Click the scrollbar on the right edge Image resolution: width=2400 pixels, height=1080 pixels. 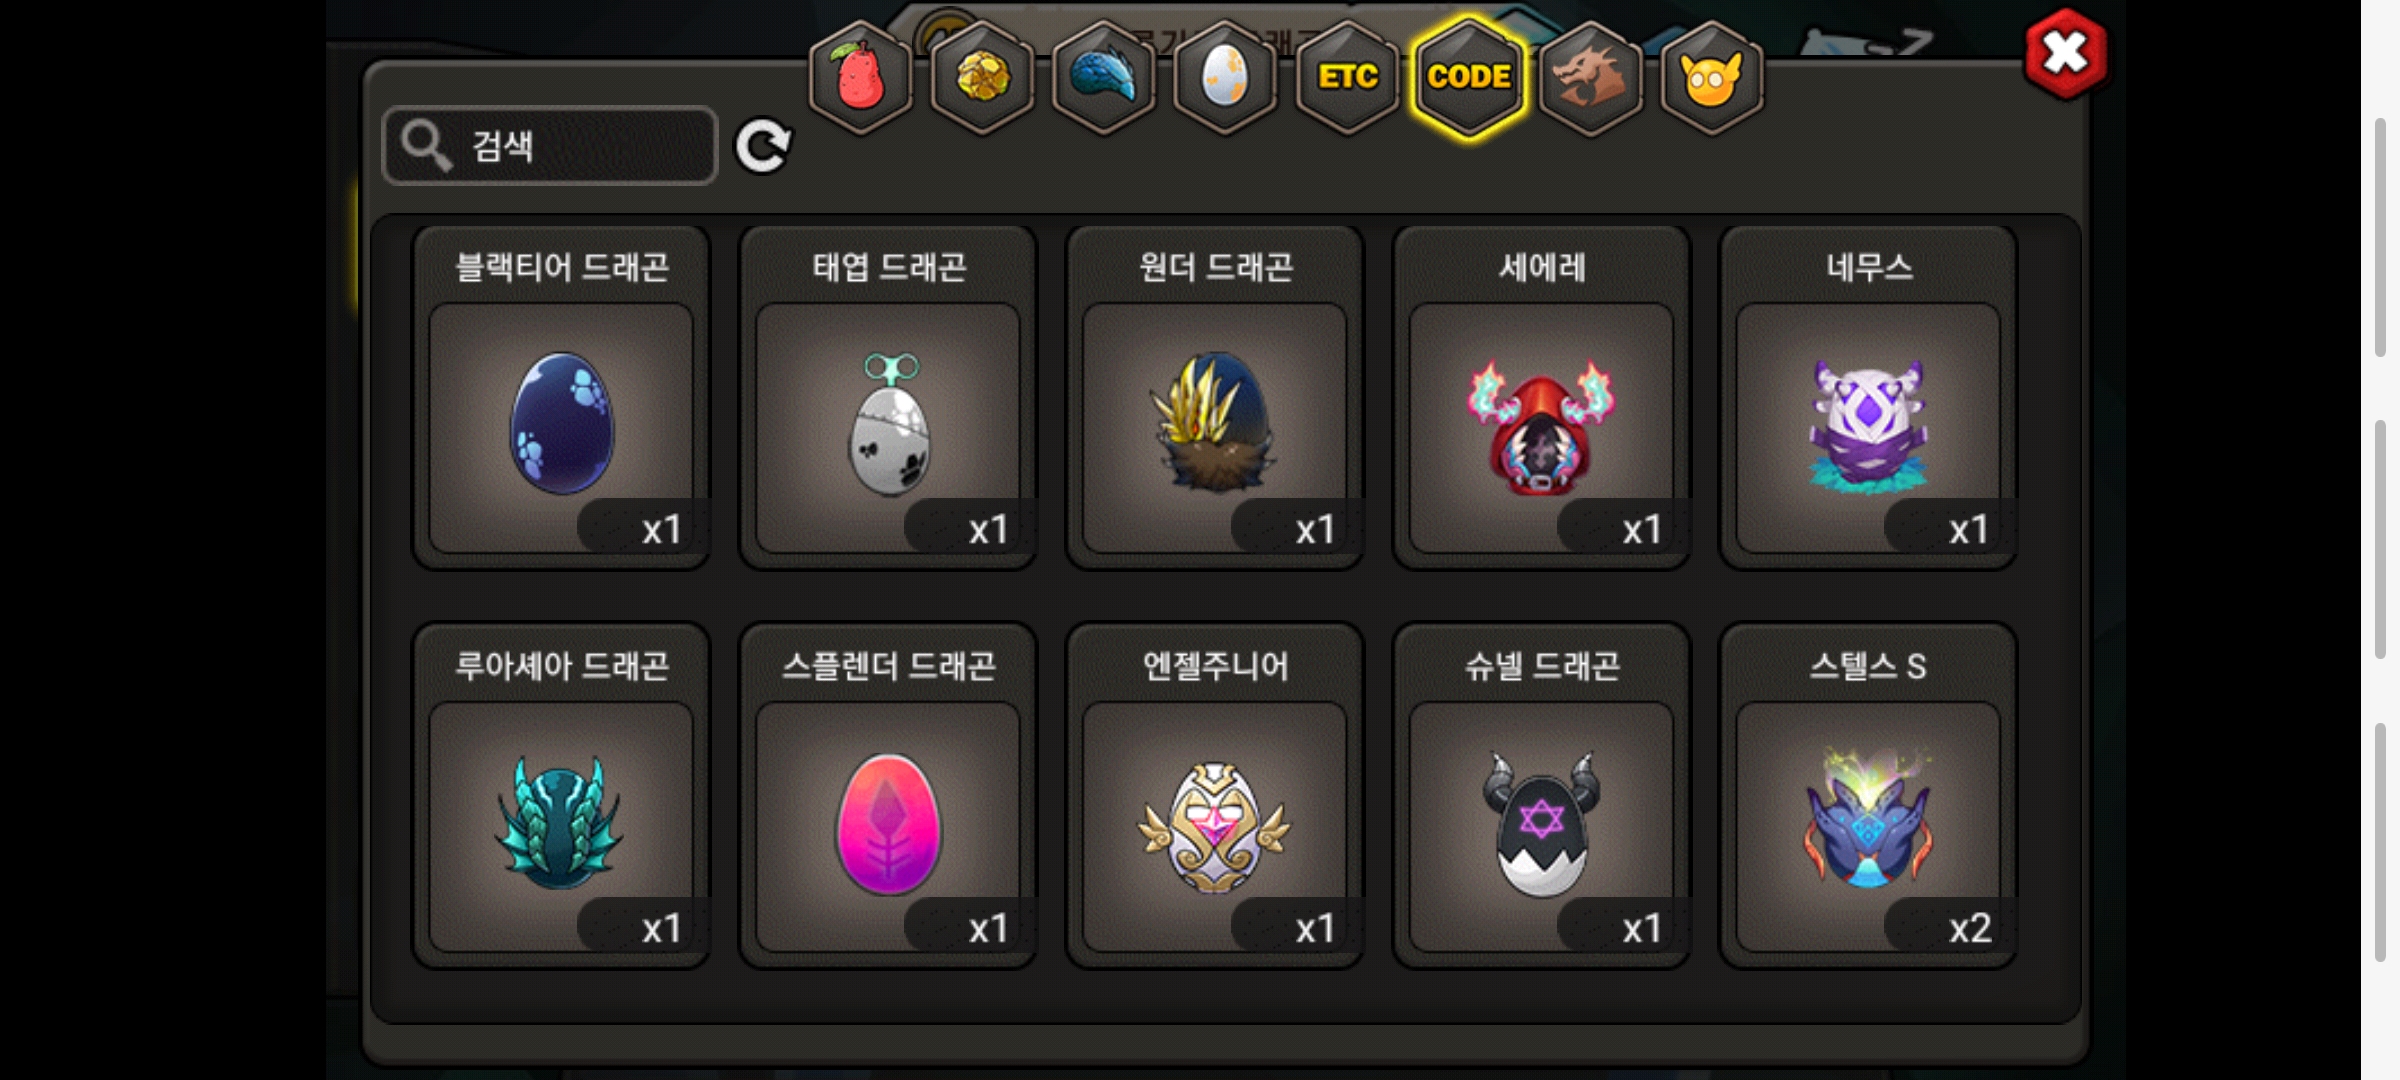click(2380, 540)
